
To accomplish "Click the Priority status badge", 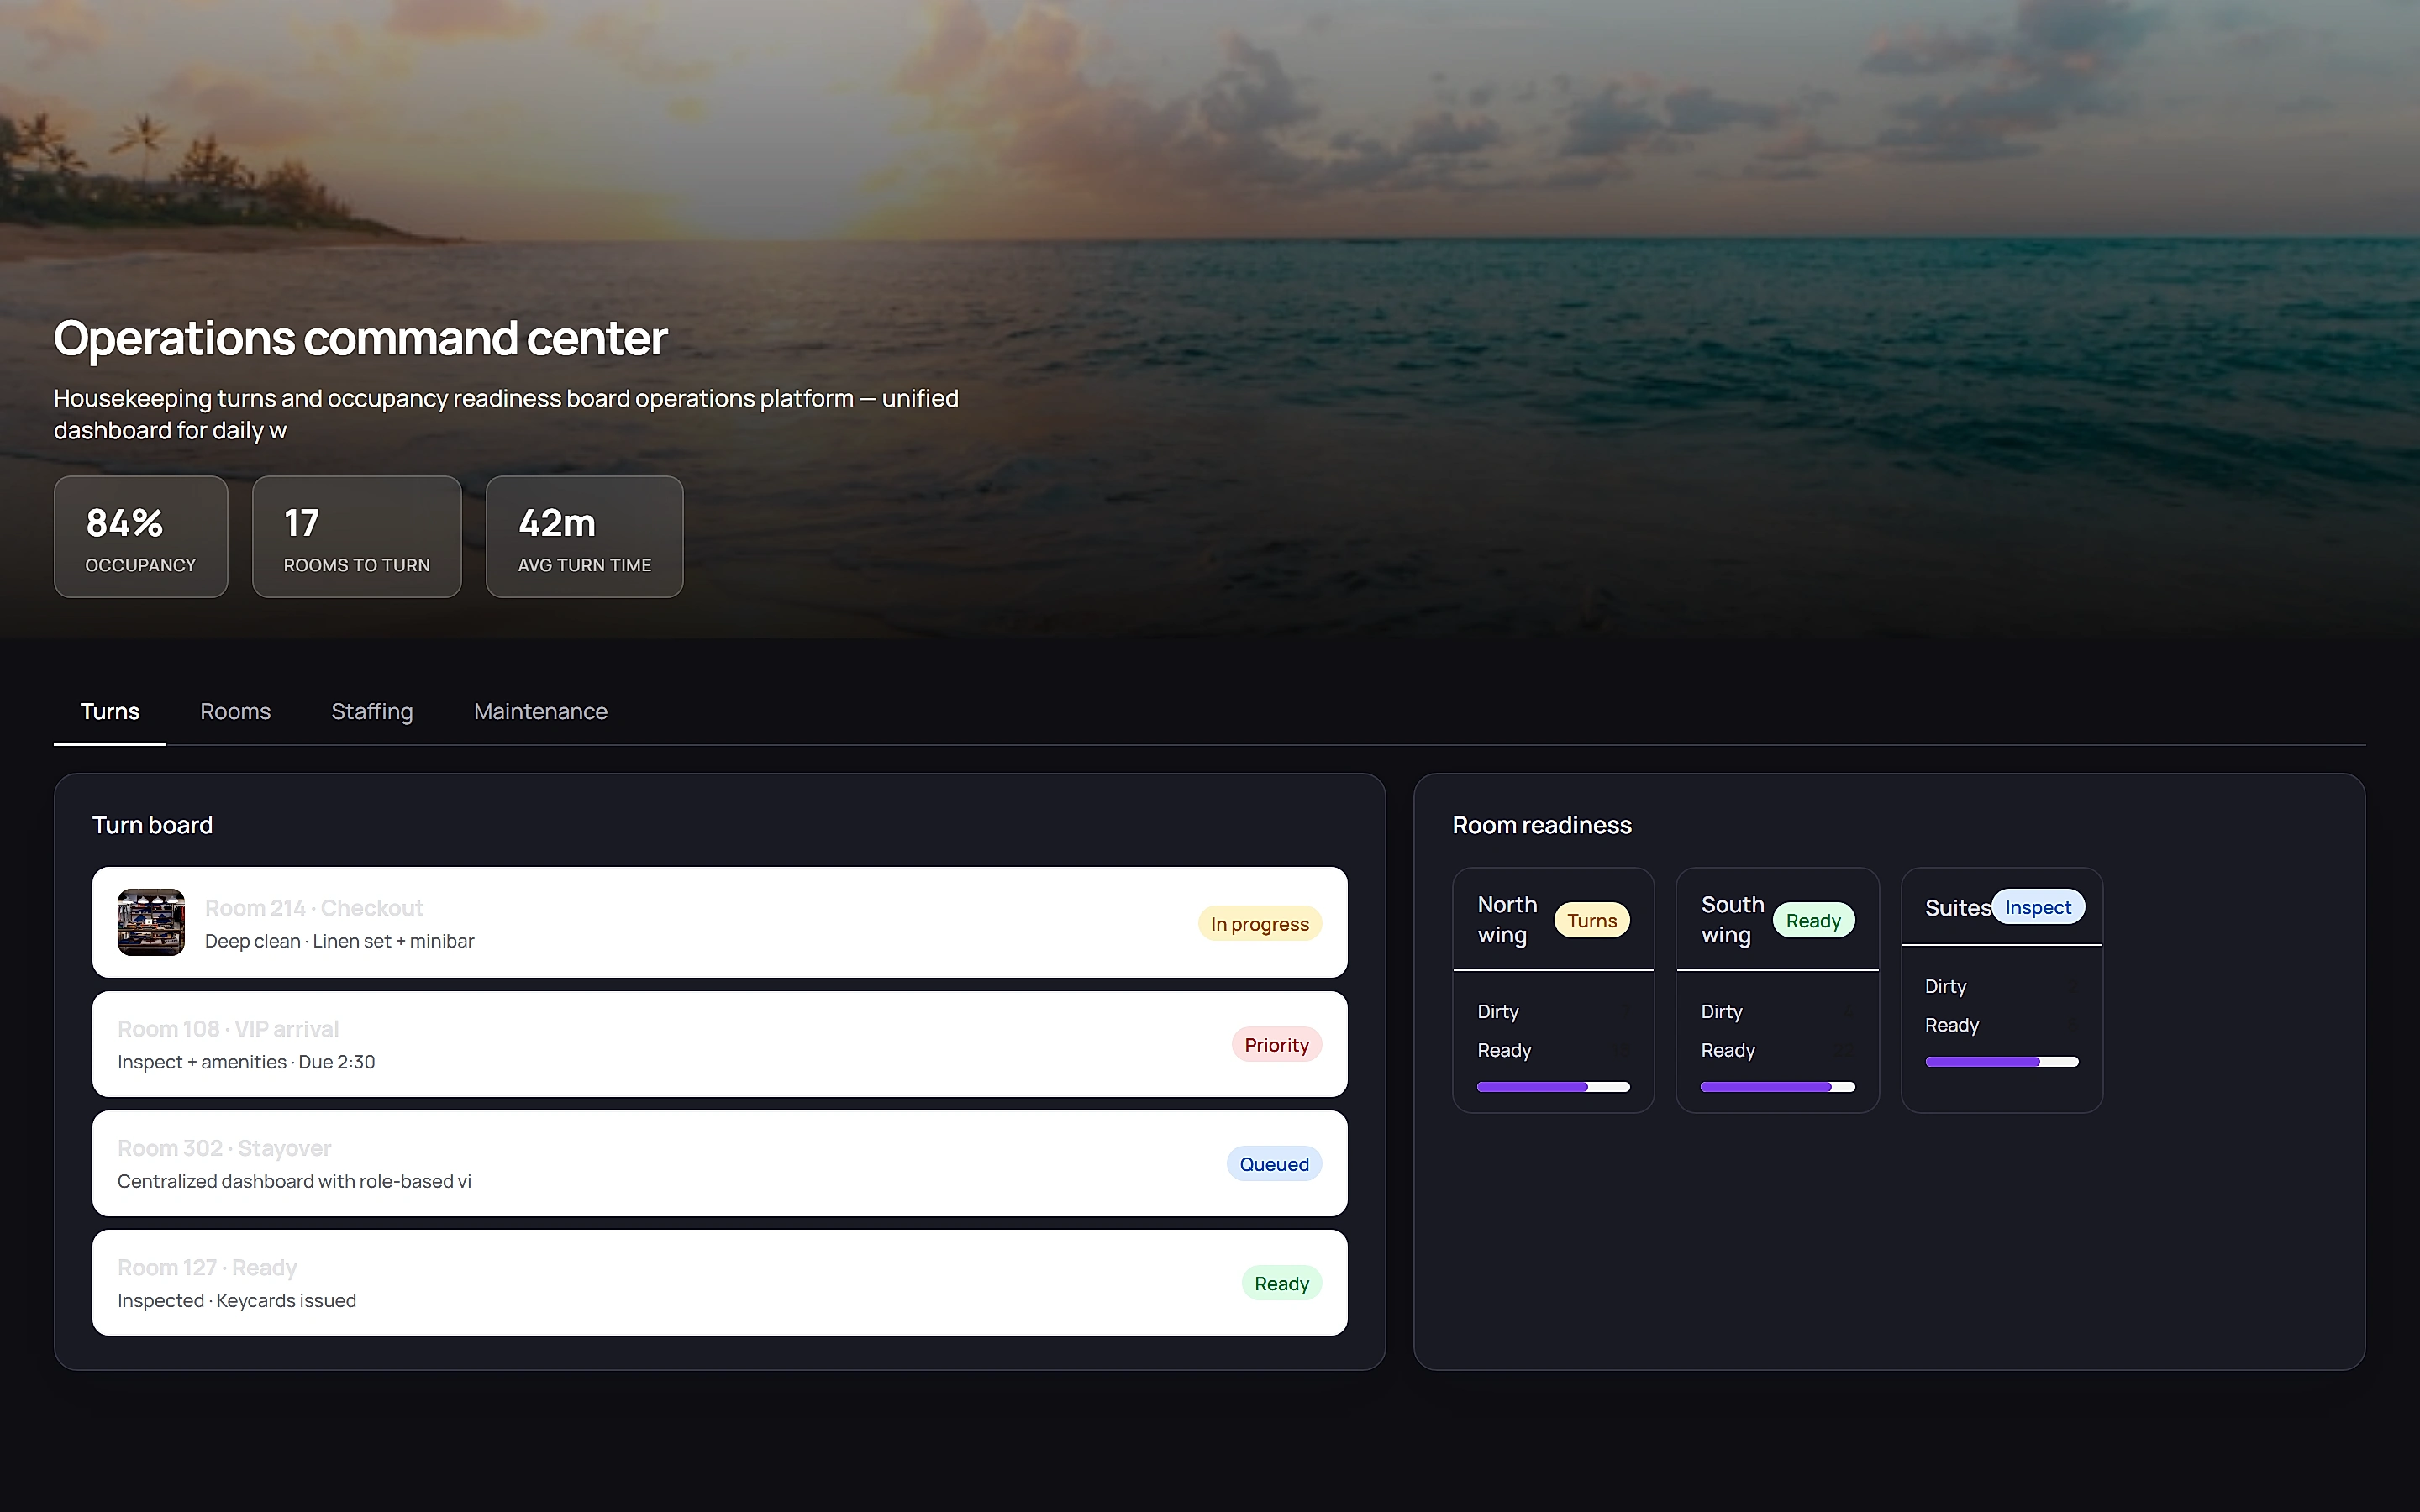I will coord(1276,1044).
